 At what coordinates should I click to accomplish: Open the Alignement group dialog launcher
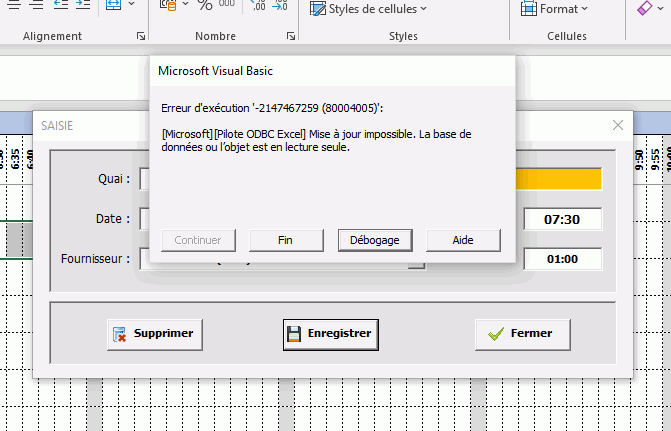[141, 36]
